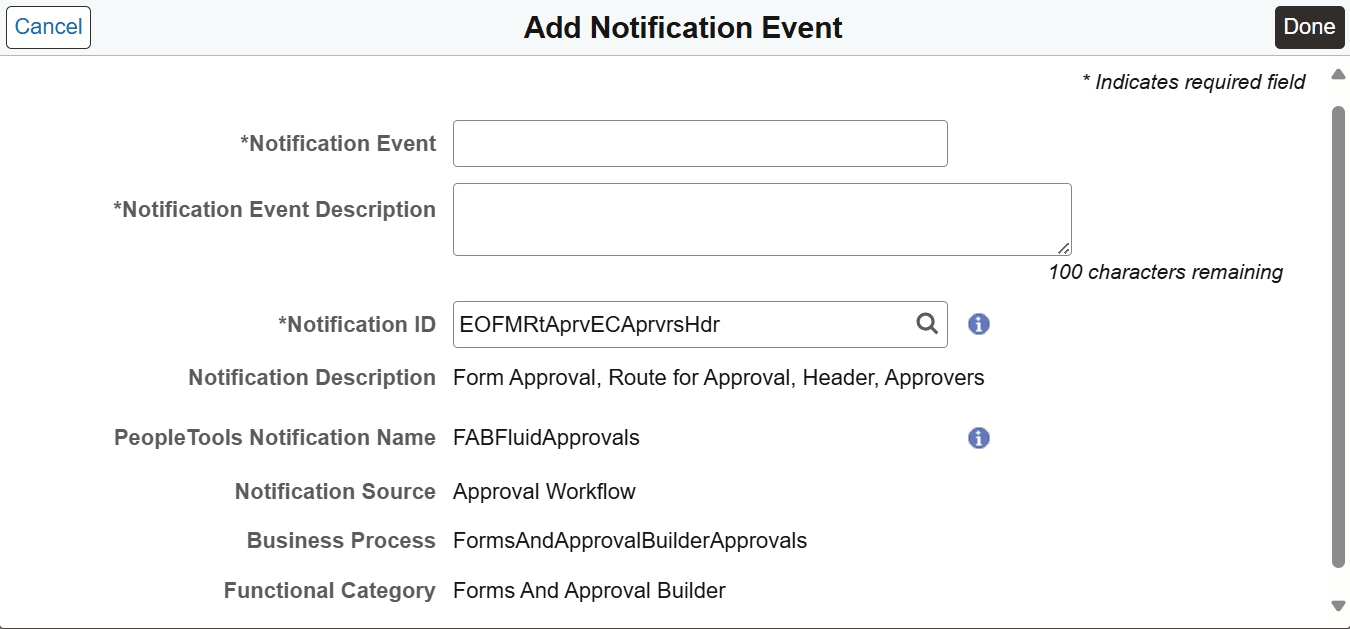This screenshot has width=1350, height=629.
Task: Click the scrollbar up arrow
Action: pos(1337,73)
